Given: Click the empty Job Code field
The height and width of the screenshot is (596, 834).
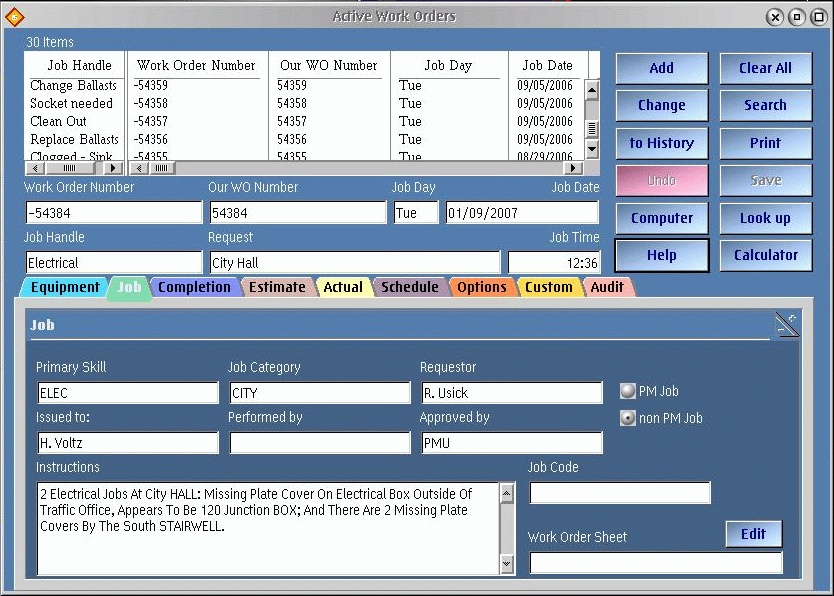Looking at the screenshot, I should (620, 493).
